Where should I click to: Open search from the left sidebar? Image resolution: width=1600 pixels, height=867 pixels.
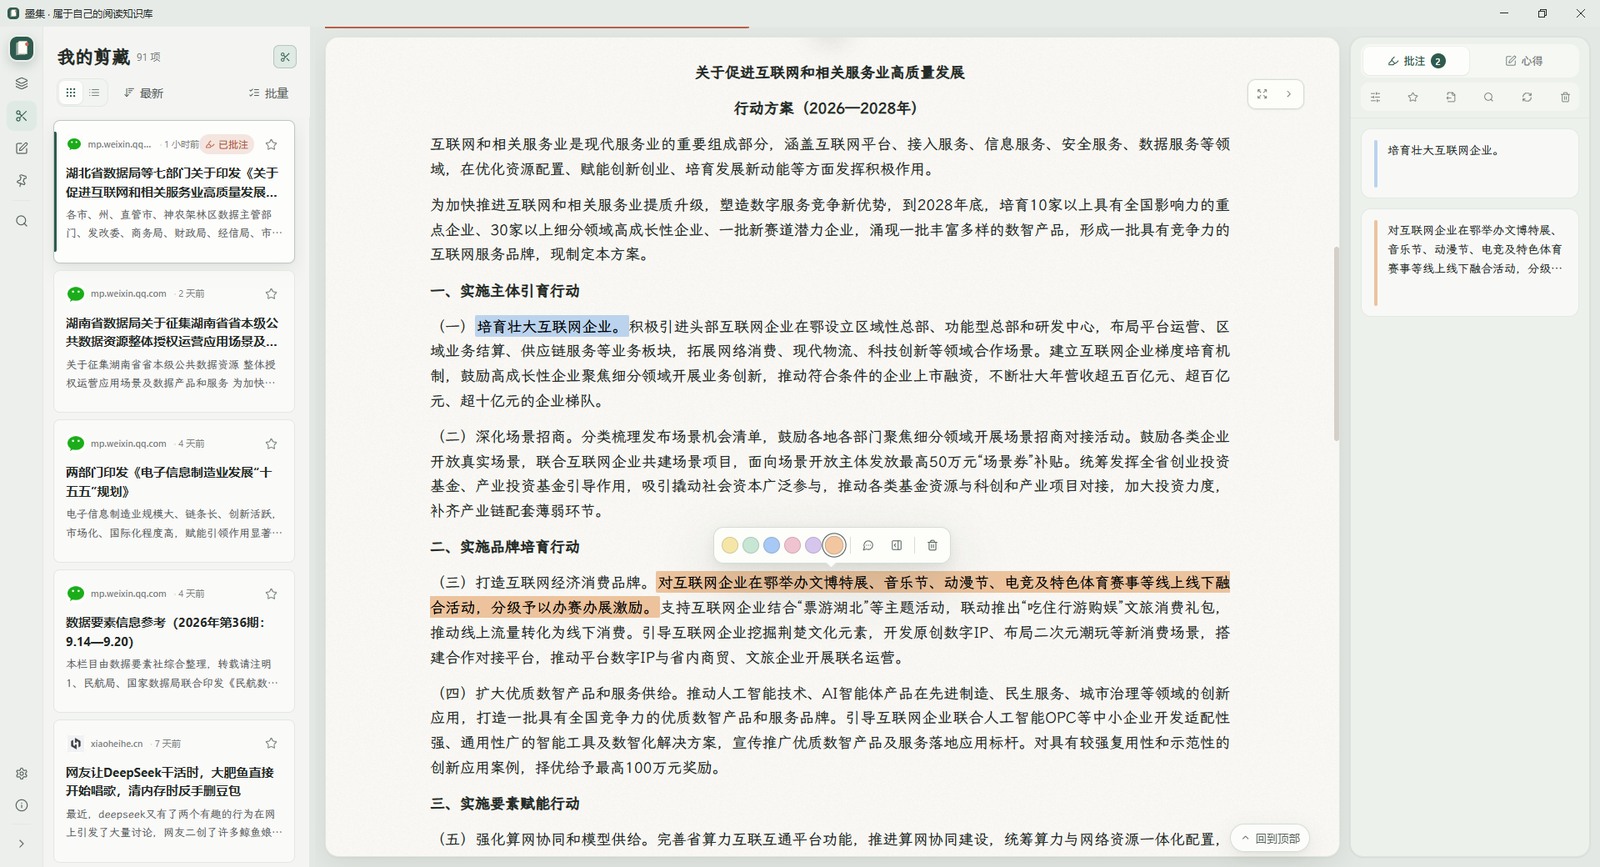pyautogui.click(x=21, y=221)
